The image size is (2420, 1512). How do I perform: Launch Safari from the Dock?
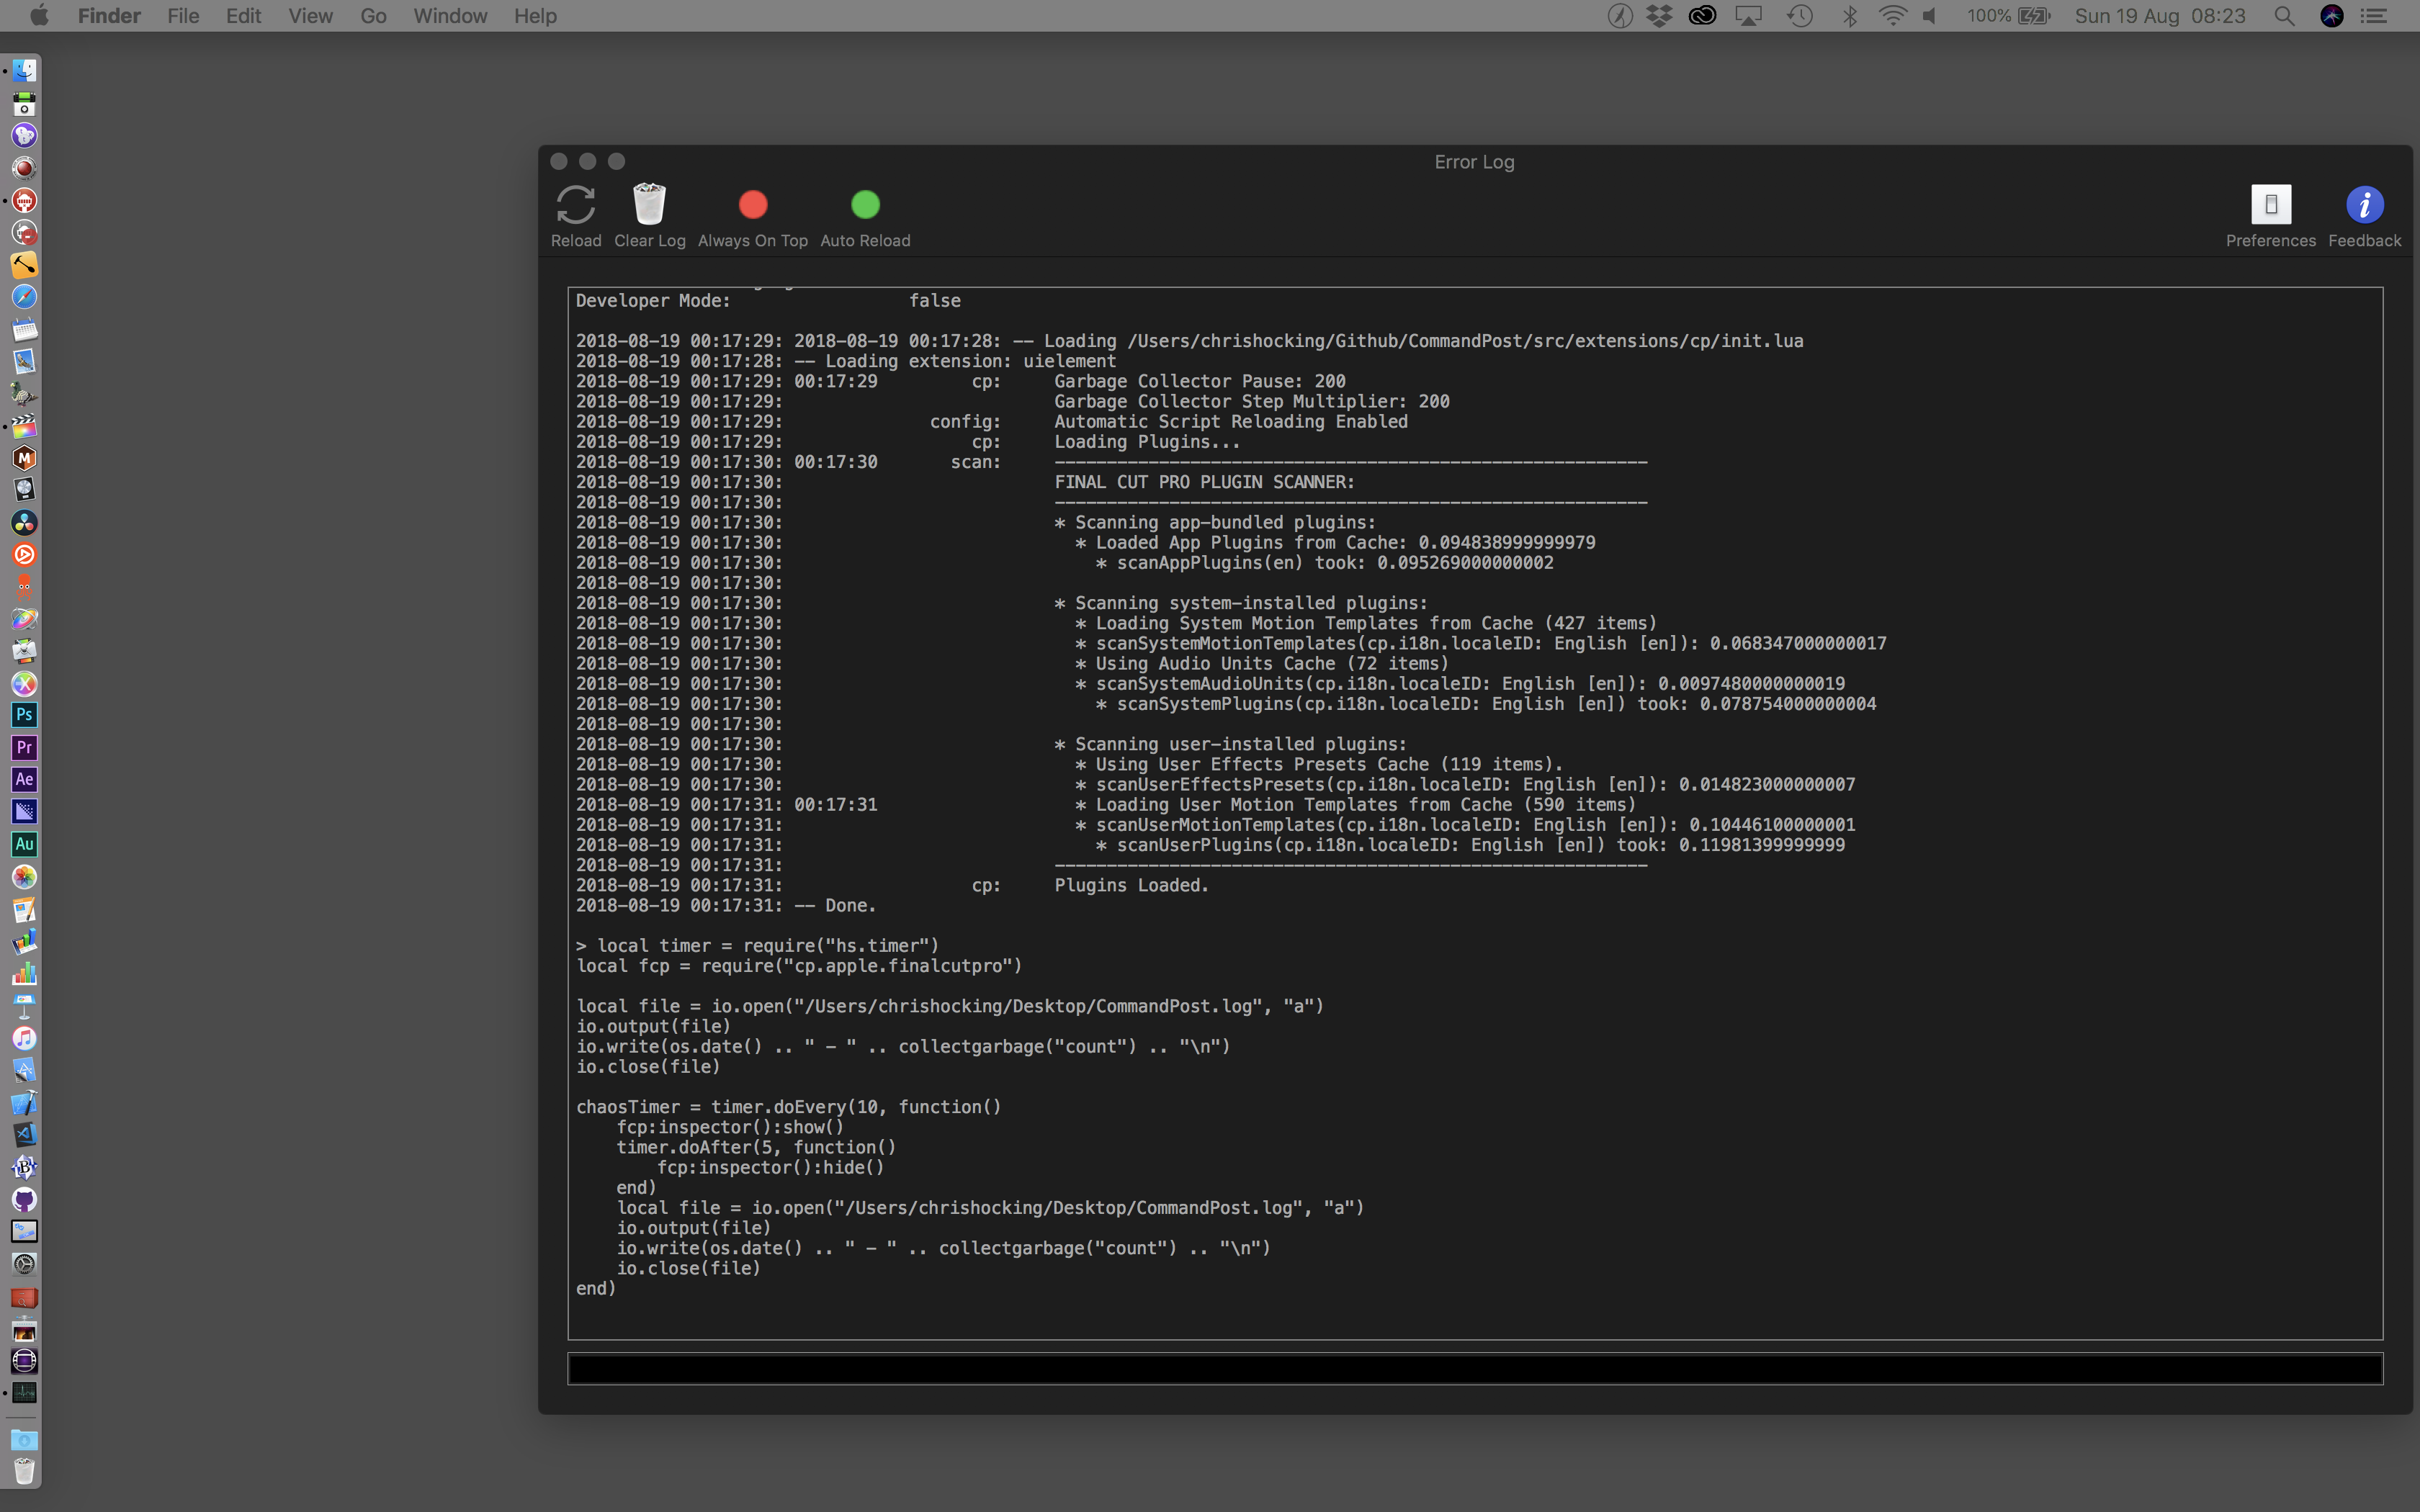pyautogui.click(x=25, y=296)
